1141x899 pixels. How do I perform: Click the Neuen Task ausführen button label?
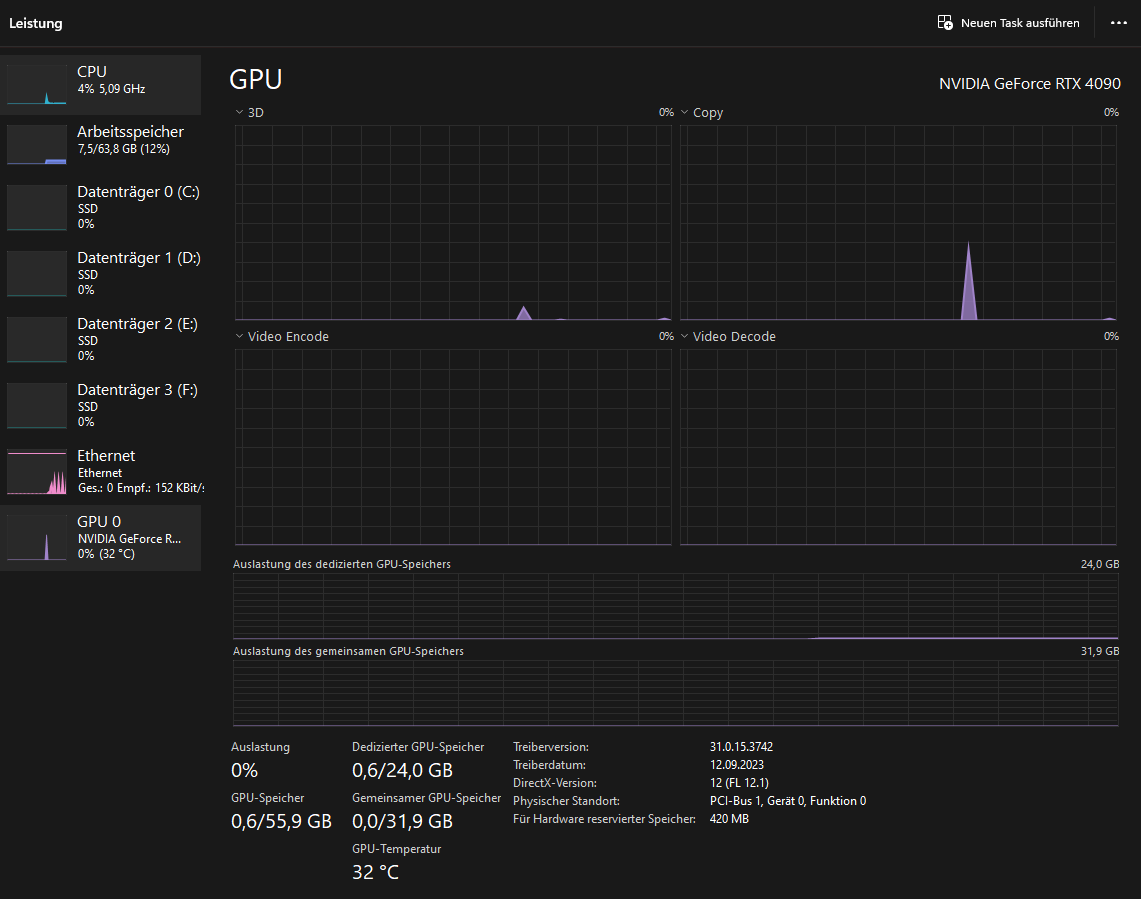click(1020, 23)
